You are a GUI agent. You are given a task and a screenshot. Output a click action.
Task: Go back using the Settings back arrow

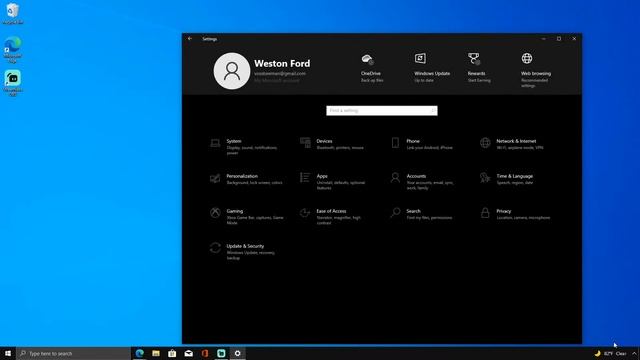[190, 39]
